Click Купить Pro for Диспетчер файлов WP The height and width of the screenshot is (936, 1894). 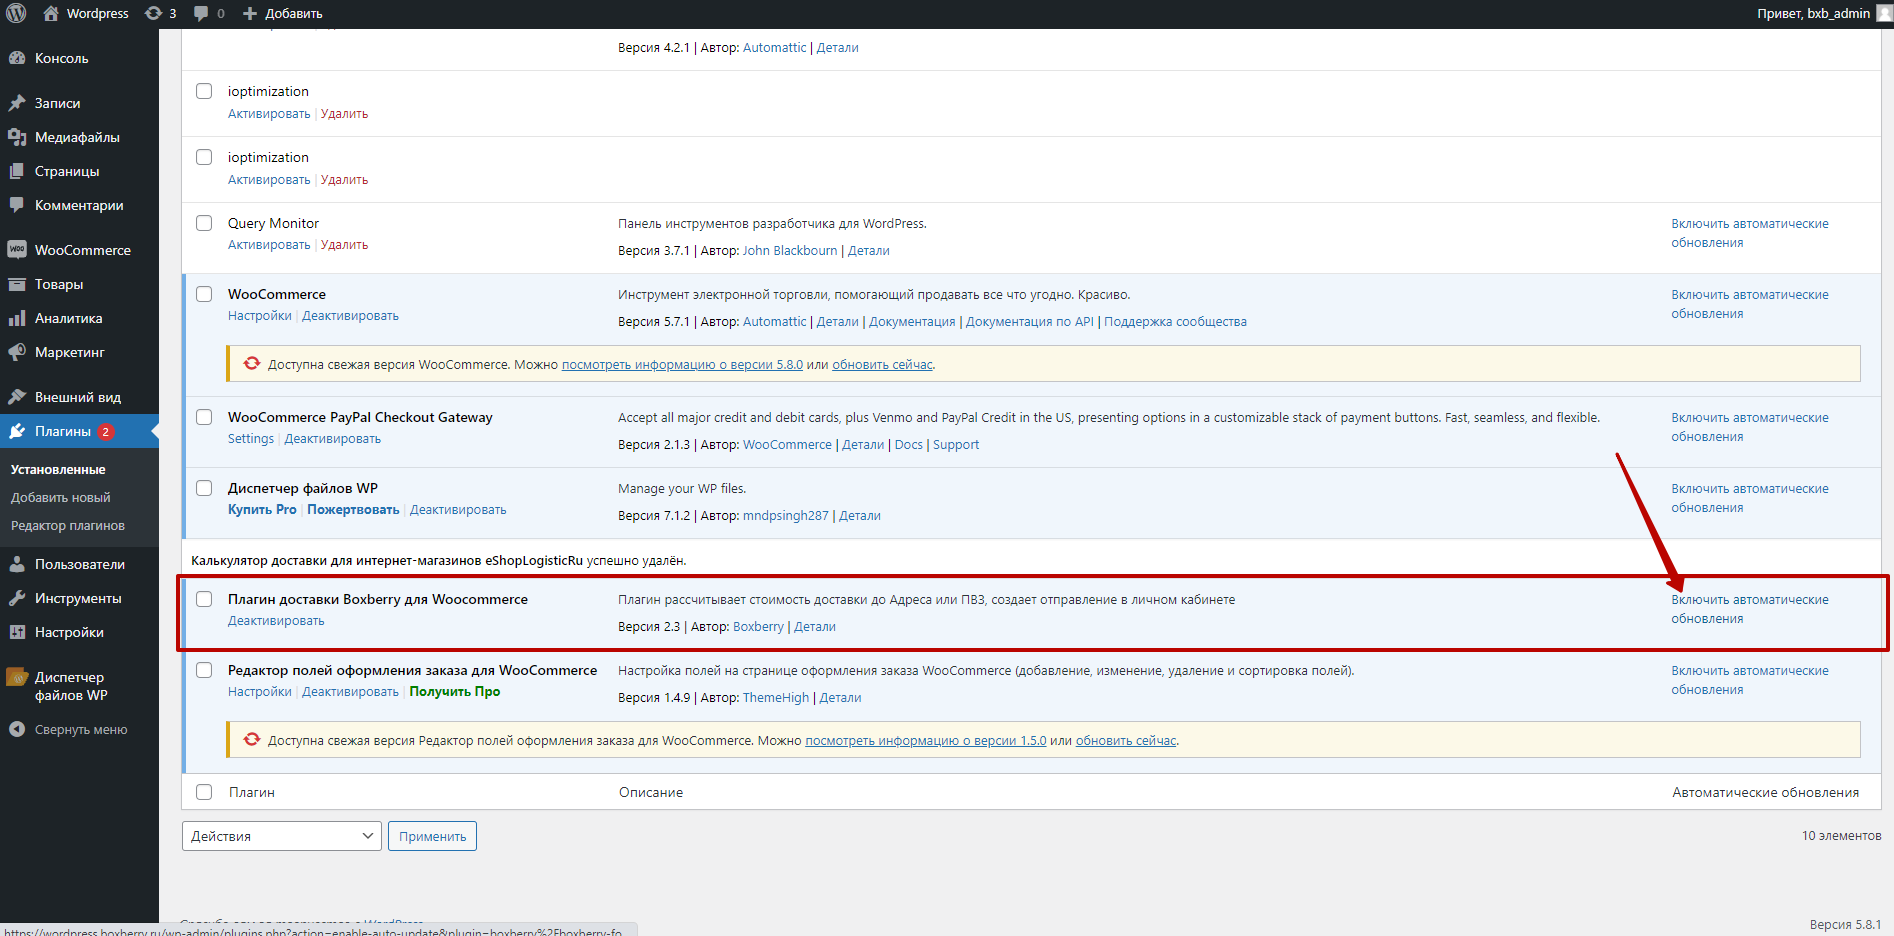(x=262, y=510)
